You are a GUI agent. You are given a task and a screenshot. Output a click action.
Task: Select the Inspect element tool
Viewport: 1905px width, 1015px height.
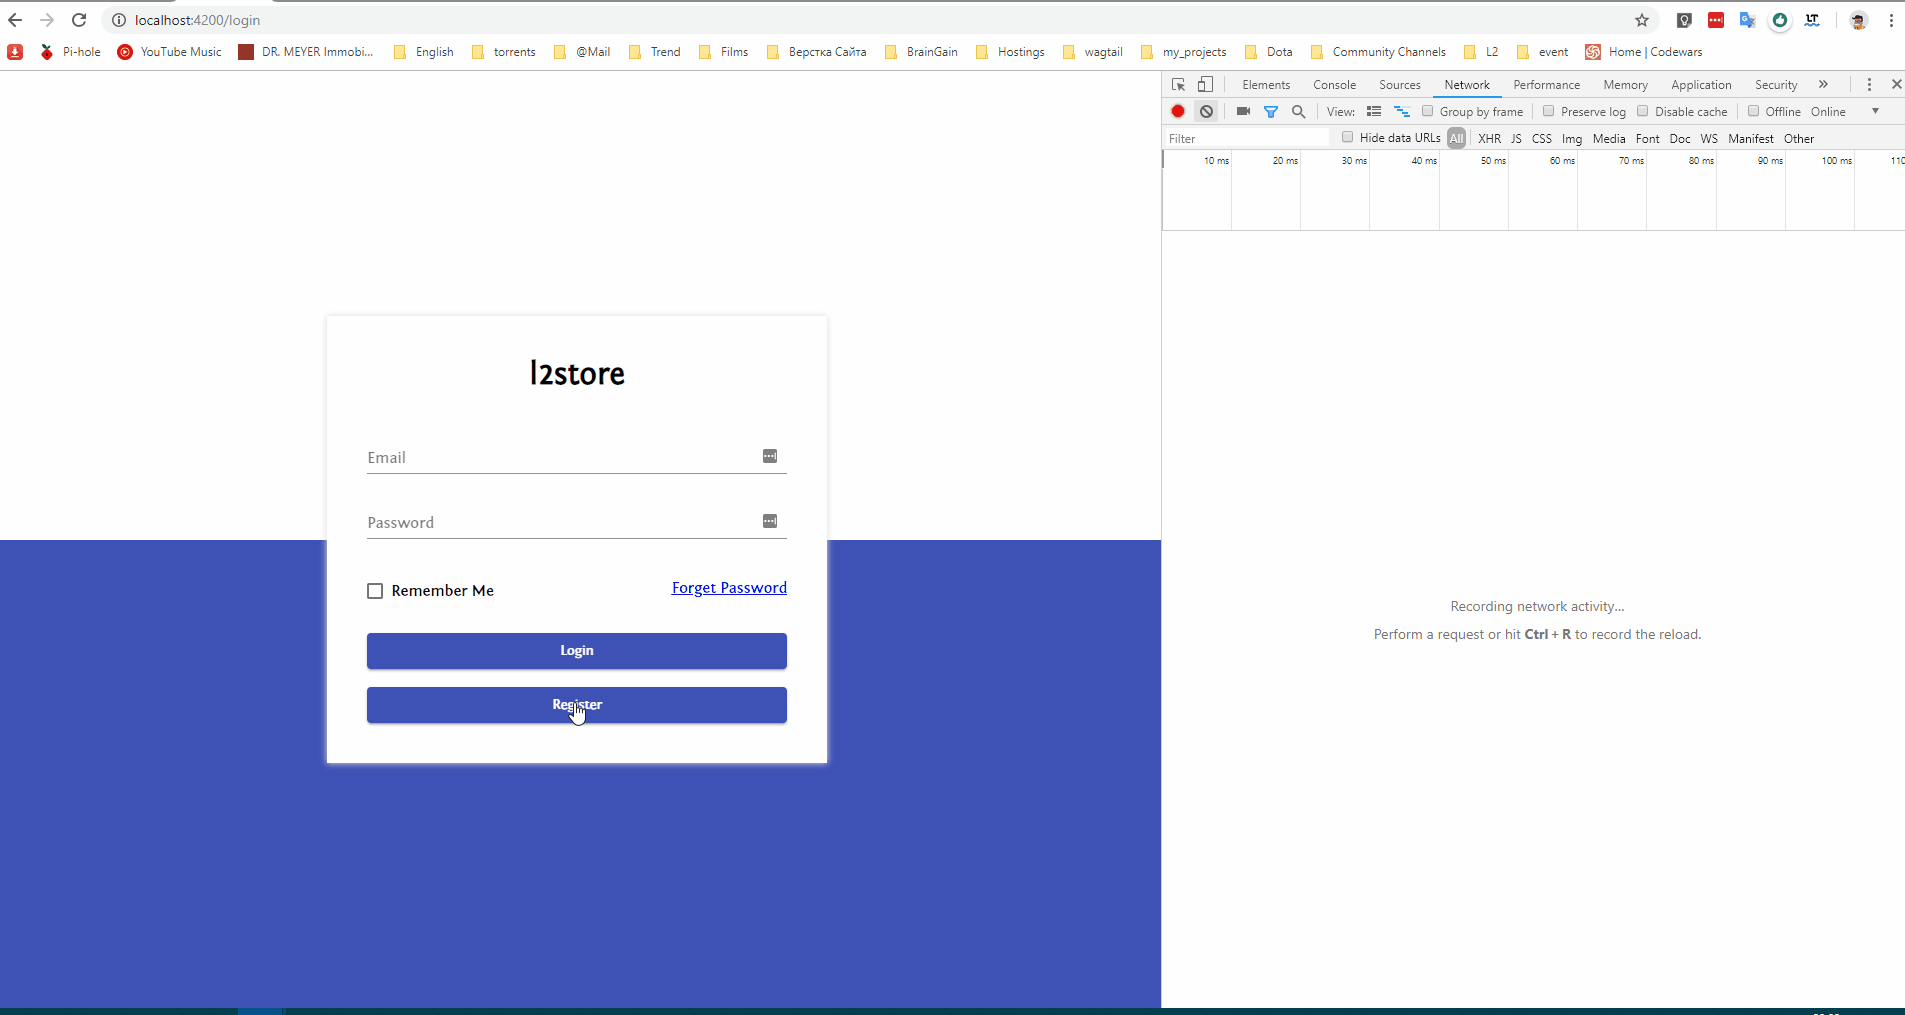point(1176,85)
